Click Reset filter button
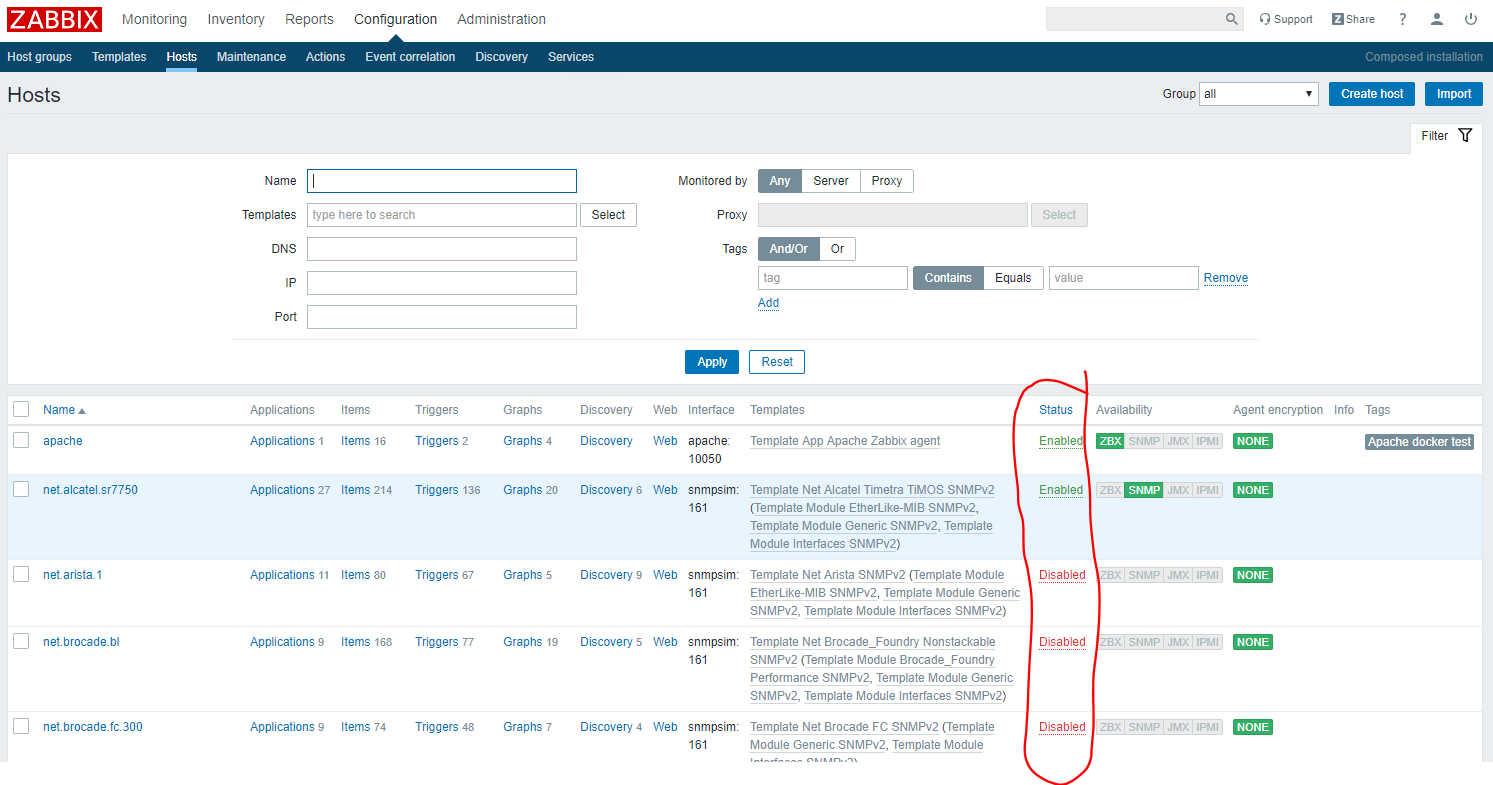The image size is (1493, 785). pos(777,362)
